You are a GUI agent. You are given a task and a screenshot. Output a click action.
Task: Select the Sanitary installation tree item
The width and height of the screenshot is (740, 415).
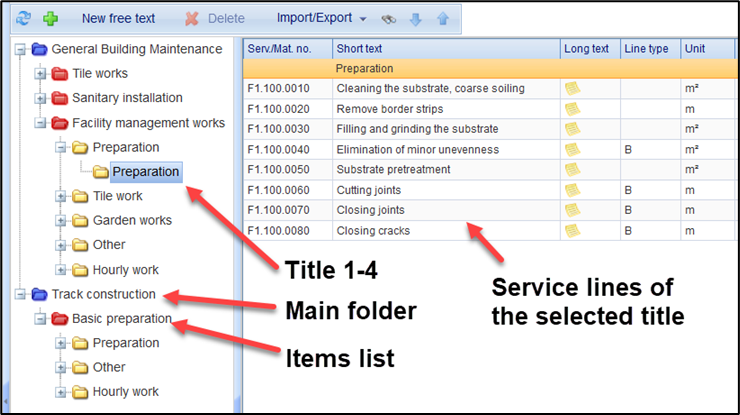point(127,98)
